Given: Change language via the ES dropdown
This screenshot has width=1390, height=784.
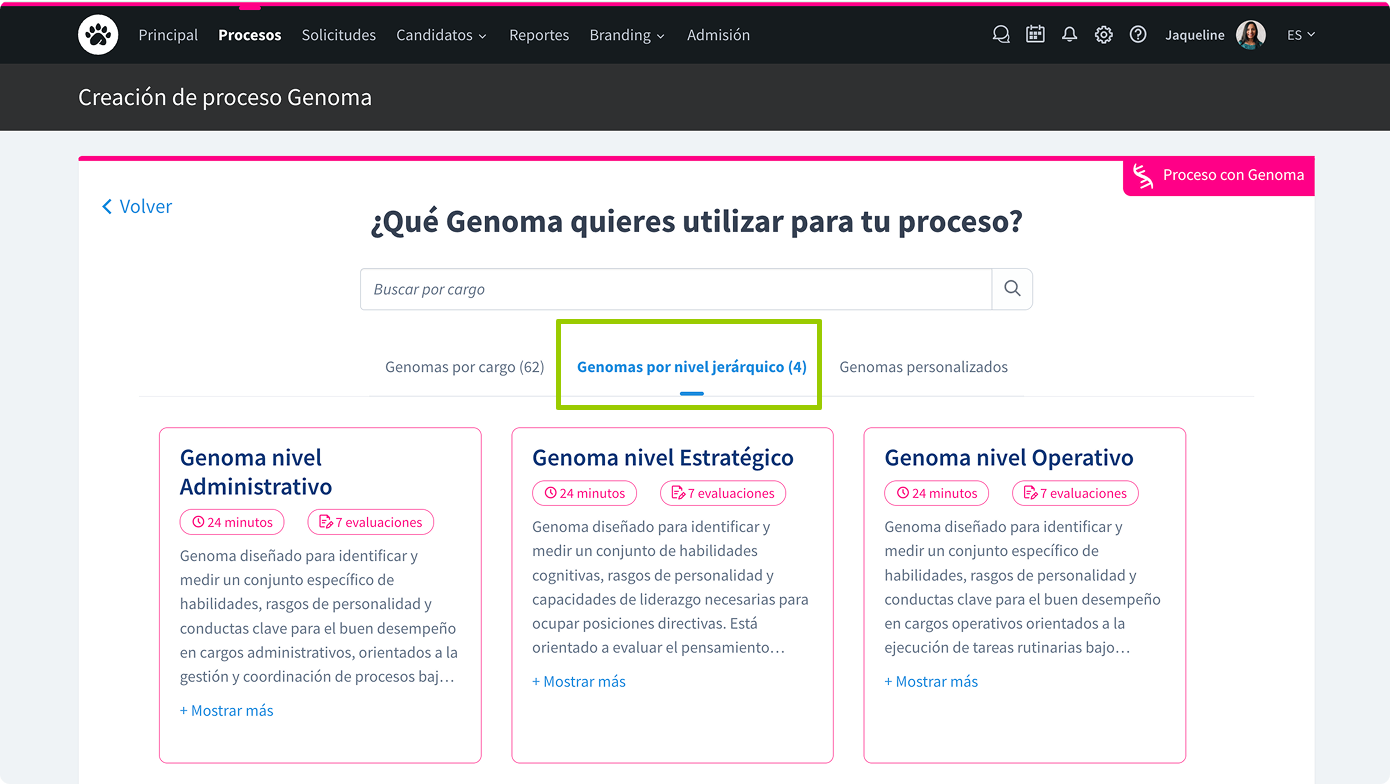Looking at the screenshot, I should click(x=1300, y=34).
